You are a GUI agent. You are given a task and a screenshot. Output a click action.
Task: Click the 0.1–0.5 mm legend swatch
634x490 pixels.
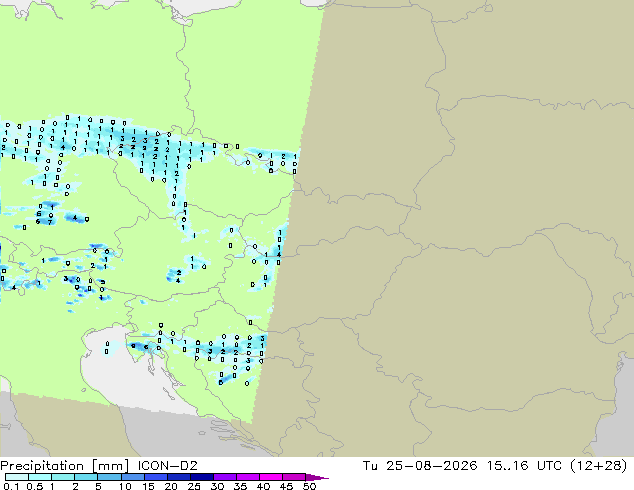pos(17,477)
